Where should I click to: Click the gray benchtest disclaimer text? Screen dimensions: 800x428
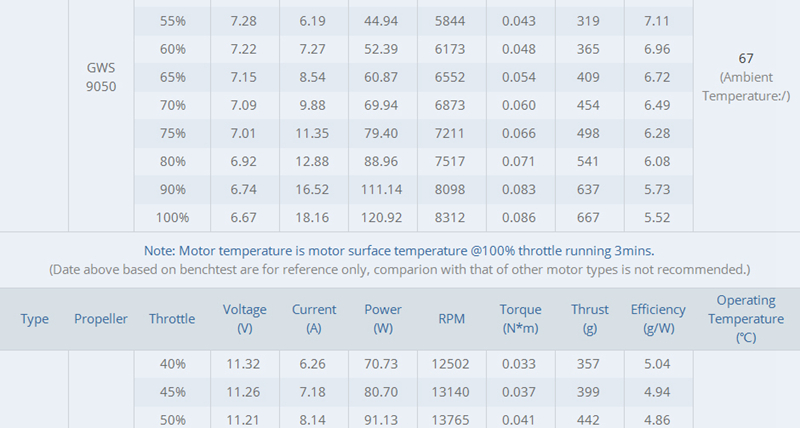pos(399,270)
